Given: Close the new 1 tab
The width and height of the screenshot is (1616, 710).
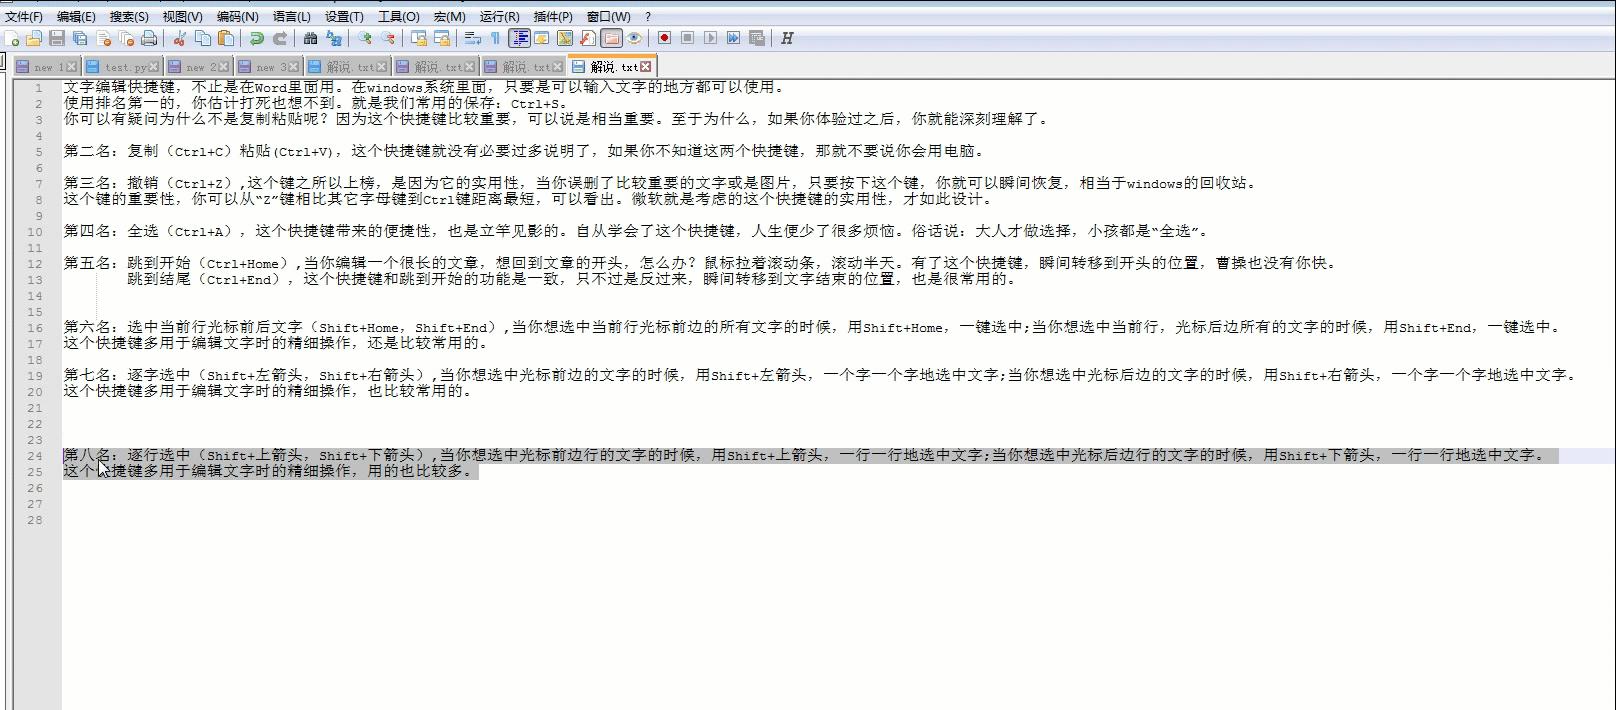Looking at the screenshot, I should click(x=72, y=67).
